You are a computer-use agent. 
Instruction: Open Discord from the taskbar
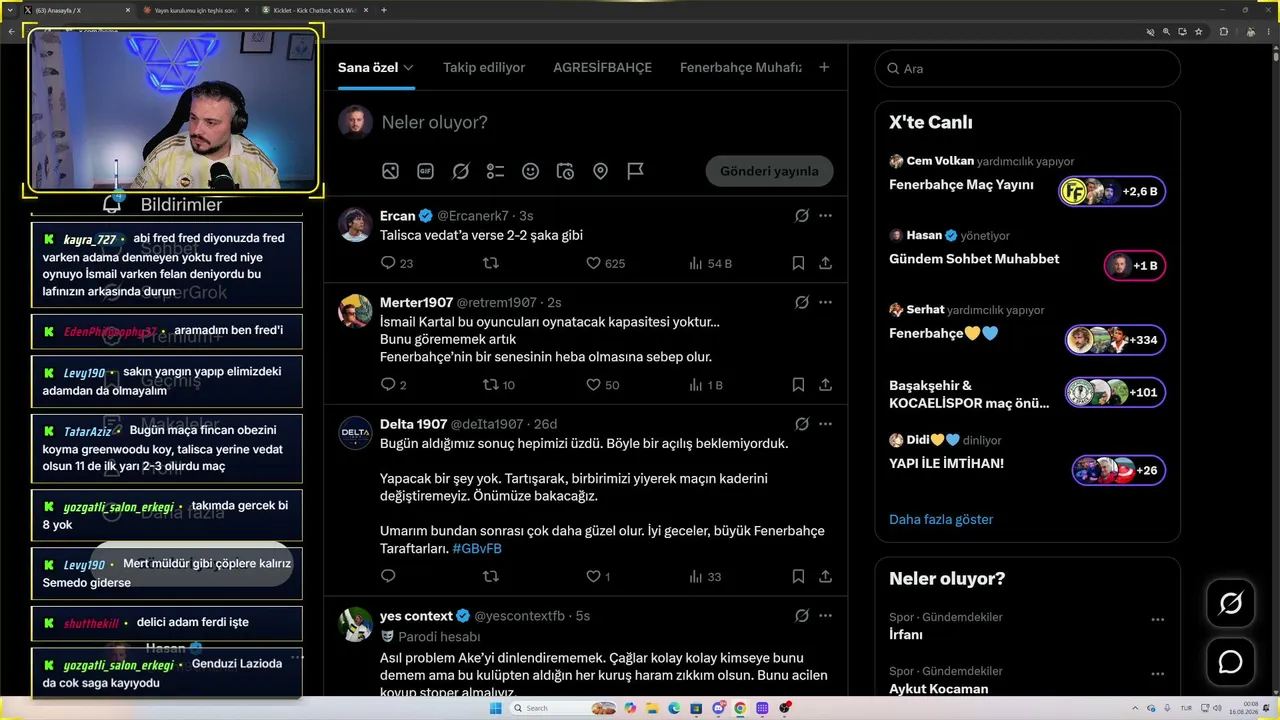718,708
